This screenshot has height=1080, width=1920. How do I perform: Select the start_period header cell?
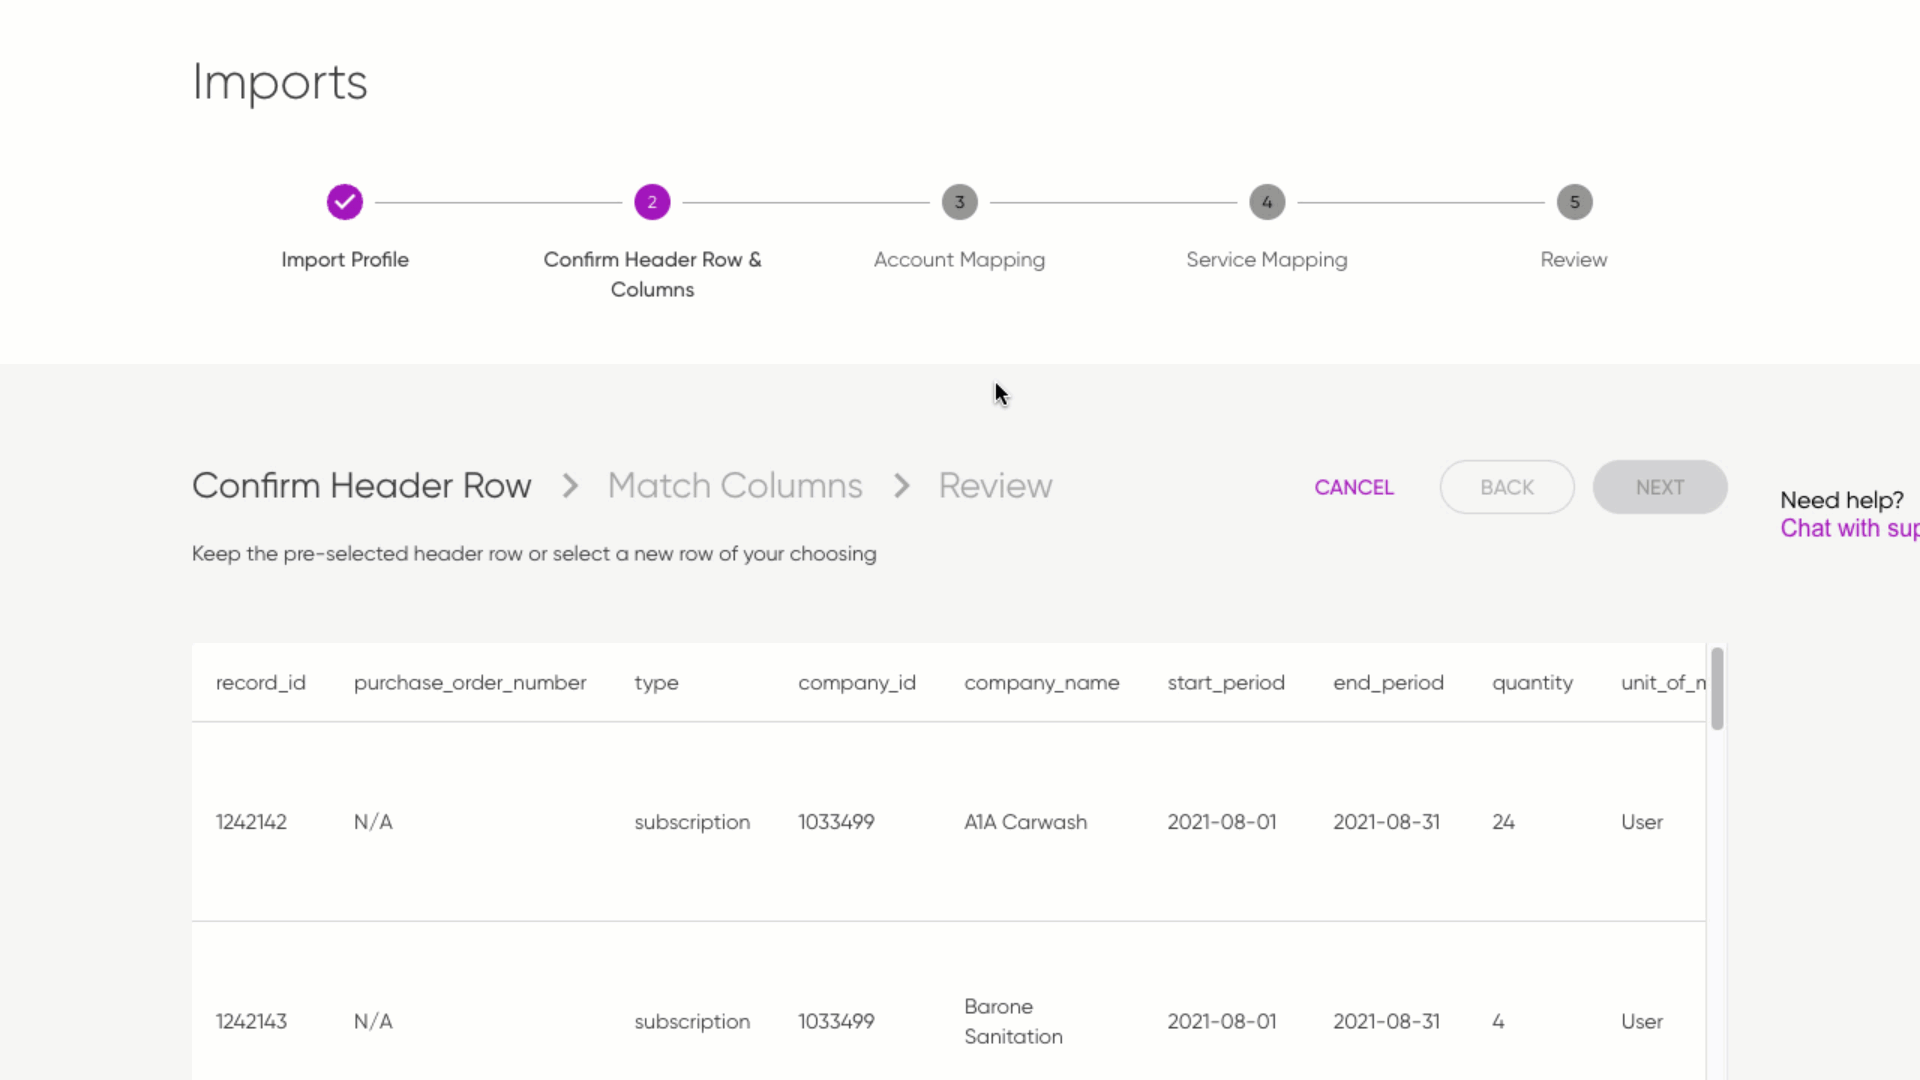pyautogui.click(x=1226, y=682)
